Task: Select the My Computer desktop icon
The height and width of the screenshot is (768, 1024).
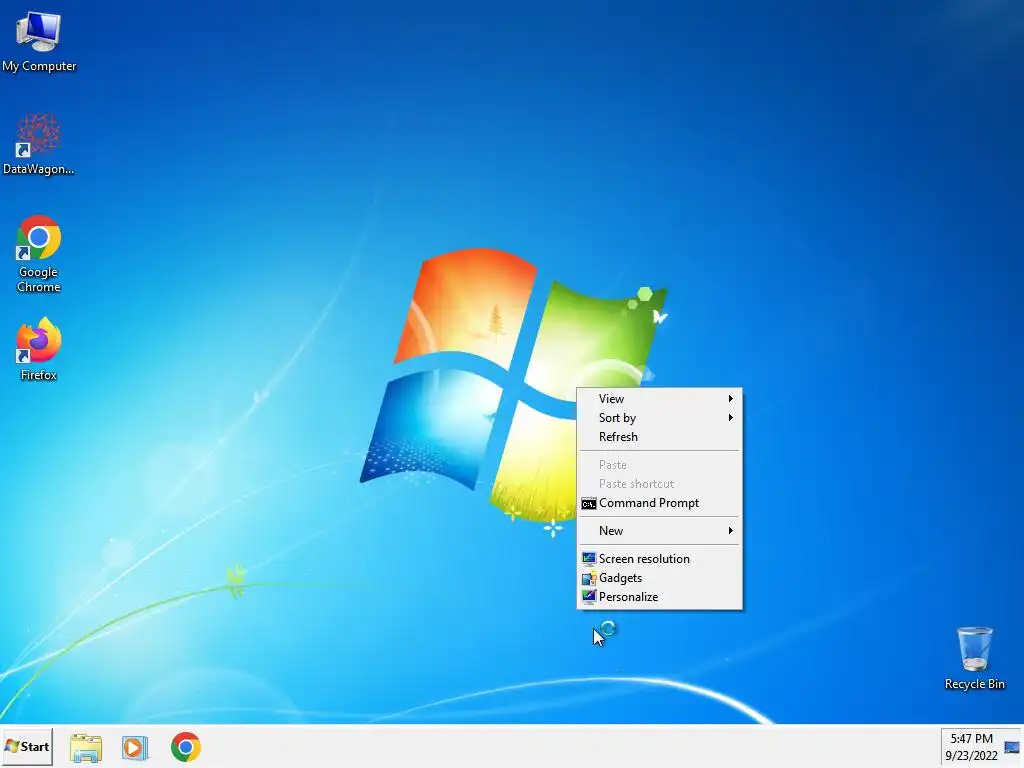Action: click(39, 41)
